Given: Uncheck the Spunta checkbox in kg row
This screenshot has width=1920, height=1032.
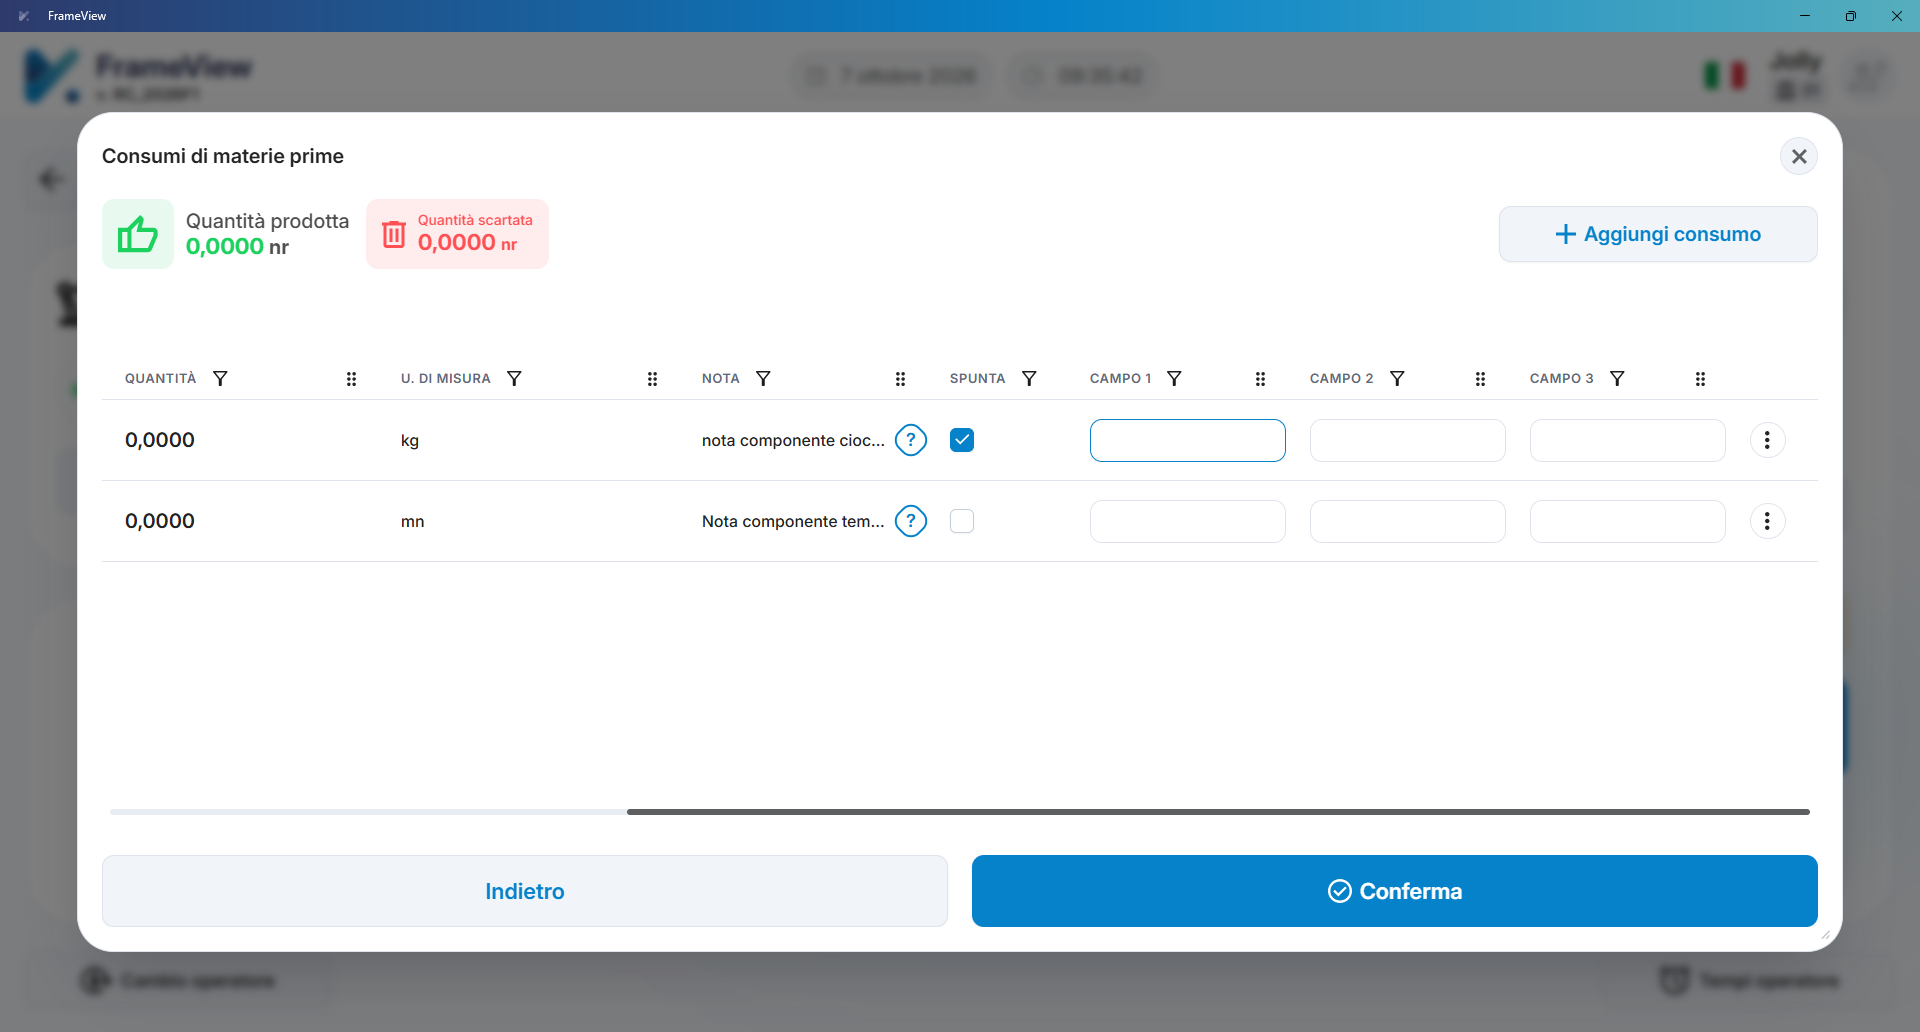Looking at the screenshot, I should point(962,440).
